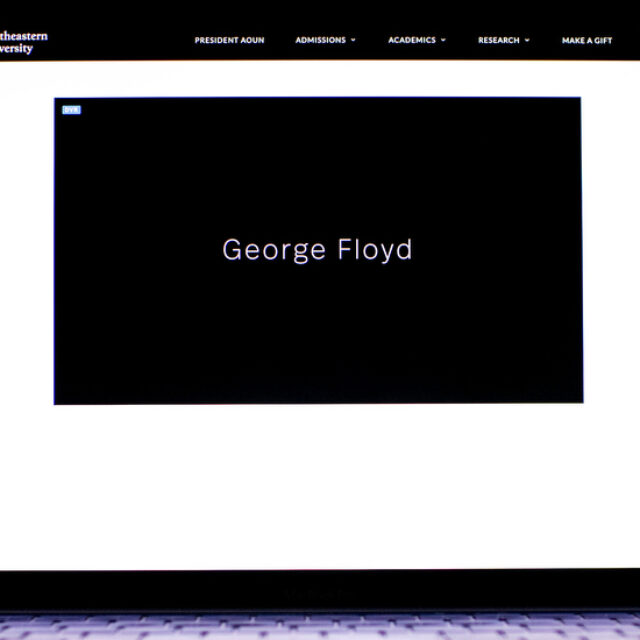
Task: Click the Northeastern University logo
Action: coord(24,42)
